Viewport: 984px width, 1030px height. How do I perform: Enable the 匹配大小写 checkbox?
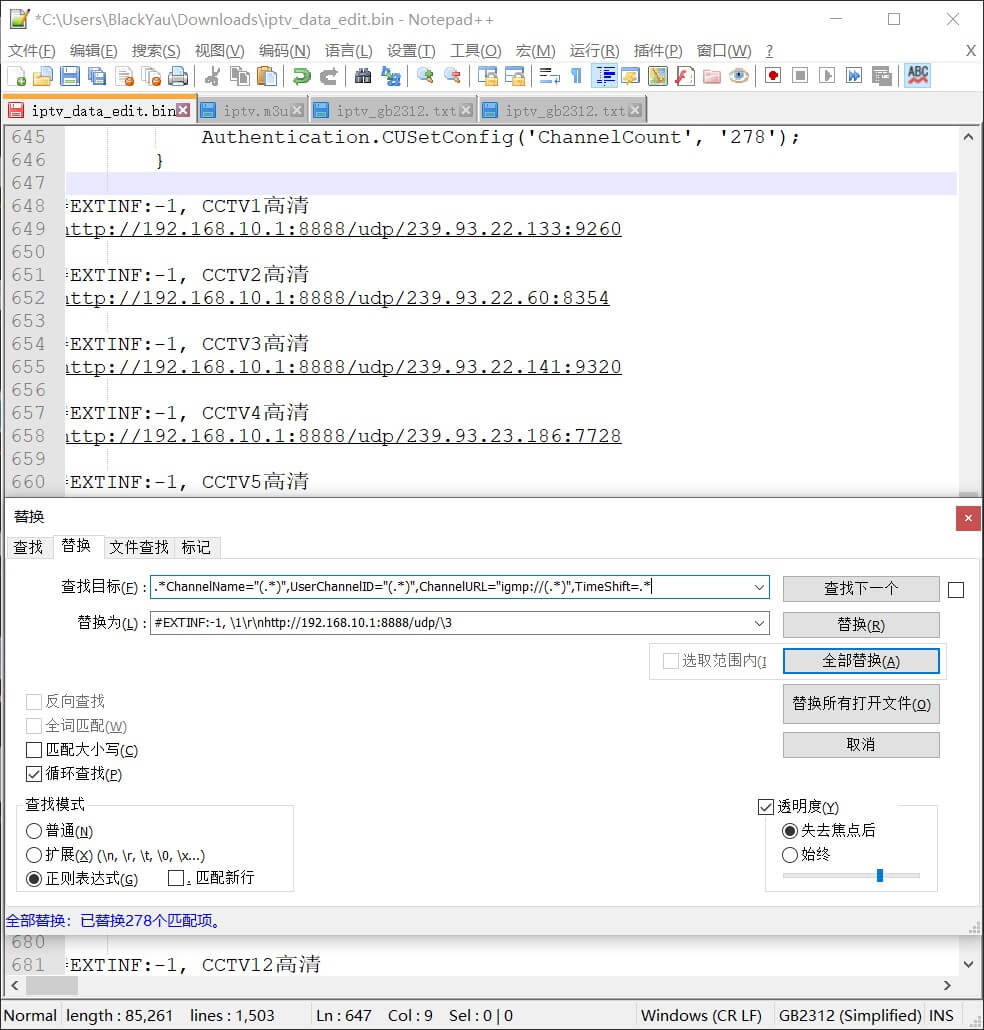pyautogui.click(x=34, y=749)
